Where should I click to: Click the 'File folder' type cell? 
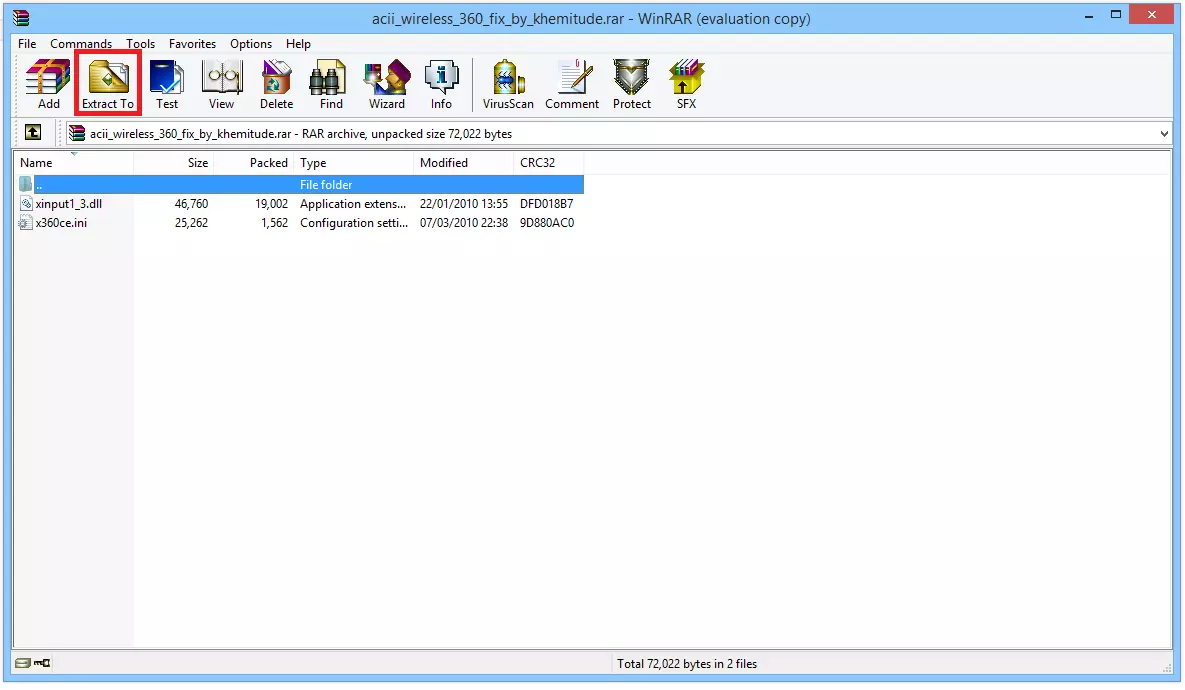326,184
